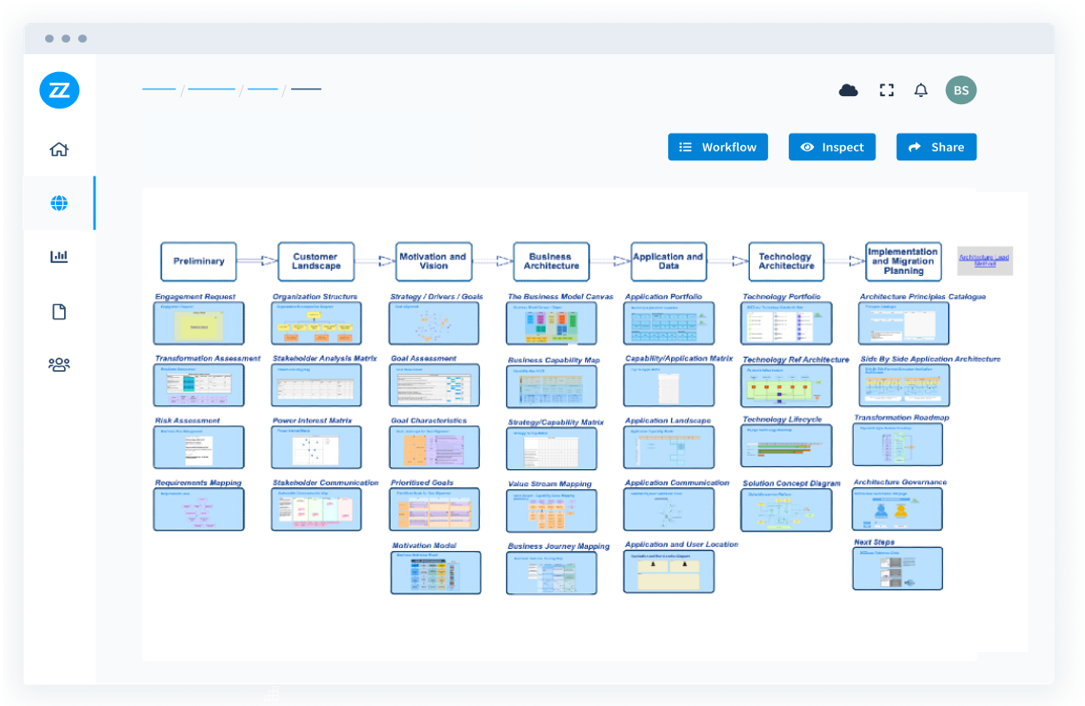Open notifications bell icon
Screen dimensions: 1085x706
[x=920, y=90]
